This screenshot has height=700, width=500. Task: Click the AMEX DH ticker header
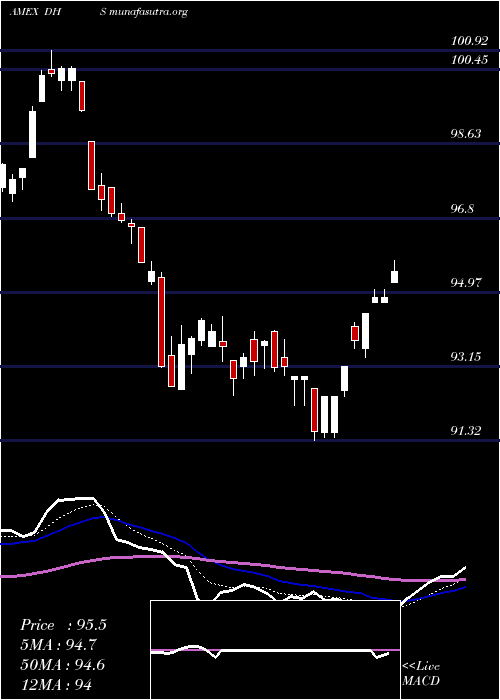pos(35,12)
